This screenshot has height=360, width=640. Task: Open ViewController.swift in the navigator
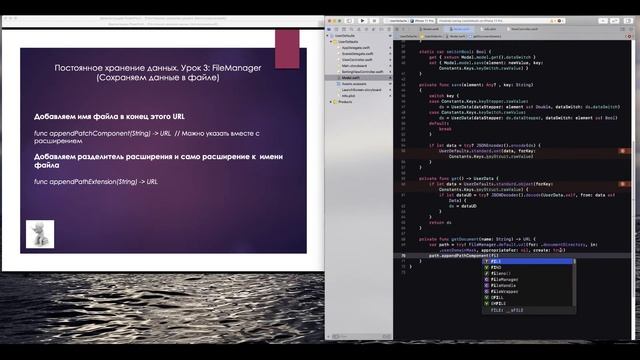coord(357,60)
